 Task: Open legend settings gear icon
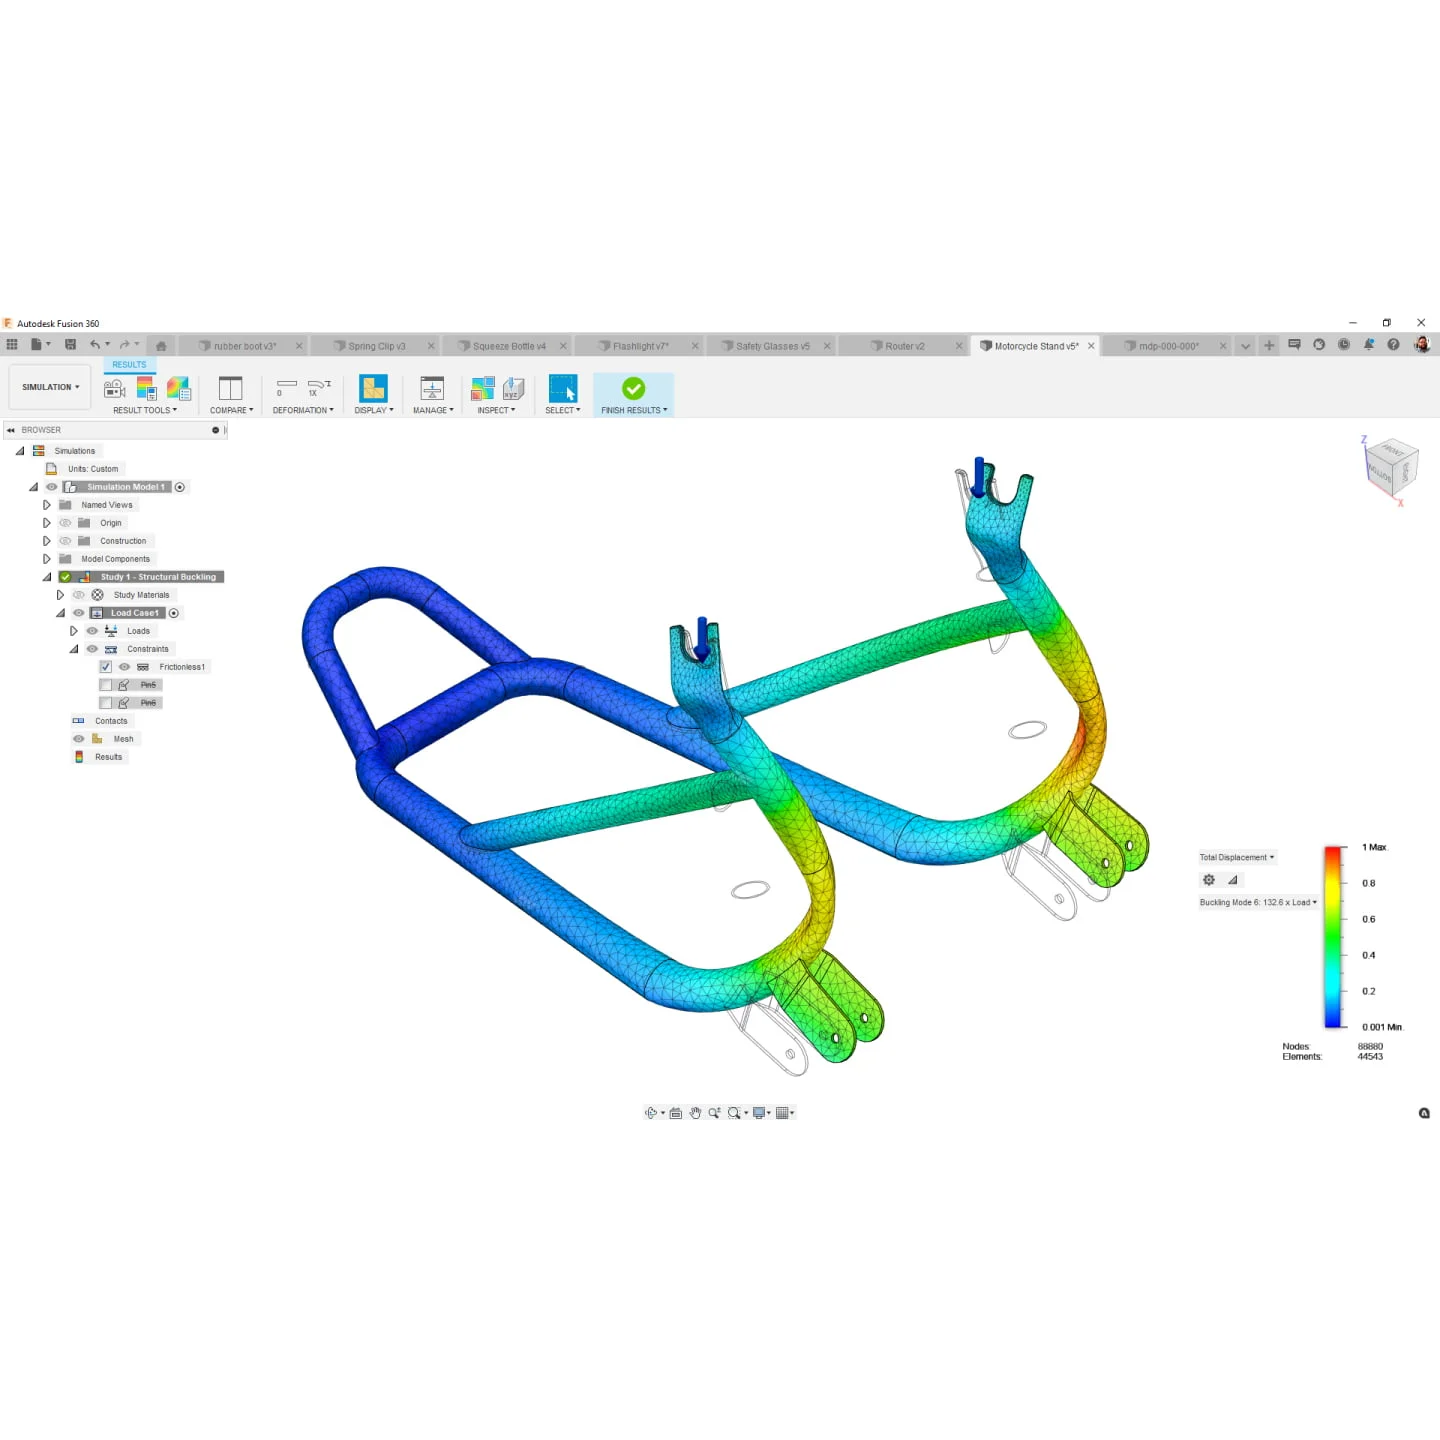click(x=1209, y=880)
